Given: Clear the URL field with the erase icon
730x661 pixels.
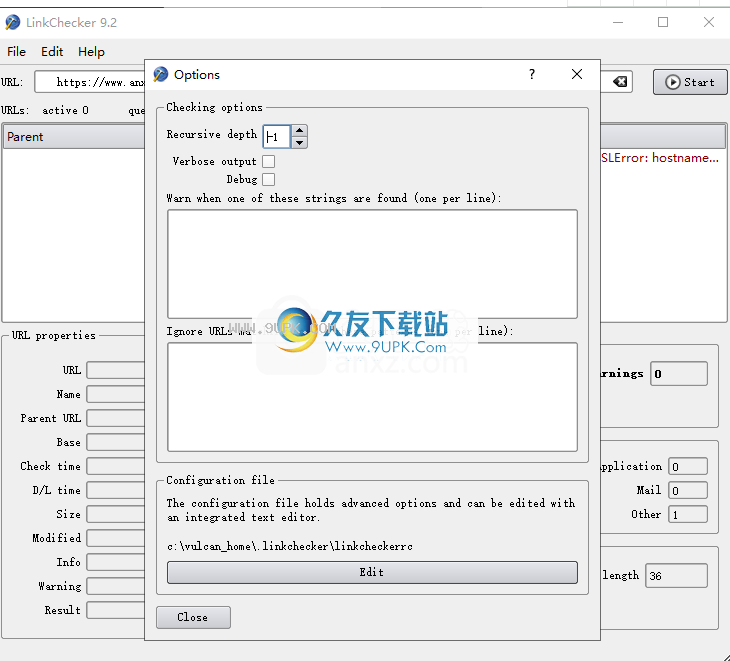Looking at the screenshot, I should coord(620,82).
